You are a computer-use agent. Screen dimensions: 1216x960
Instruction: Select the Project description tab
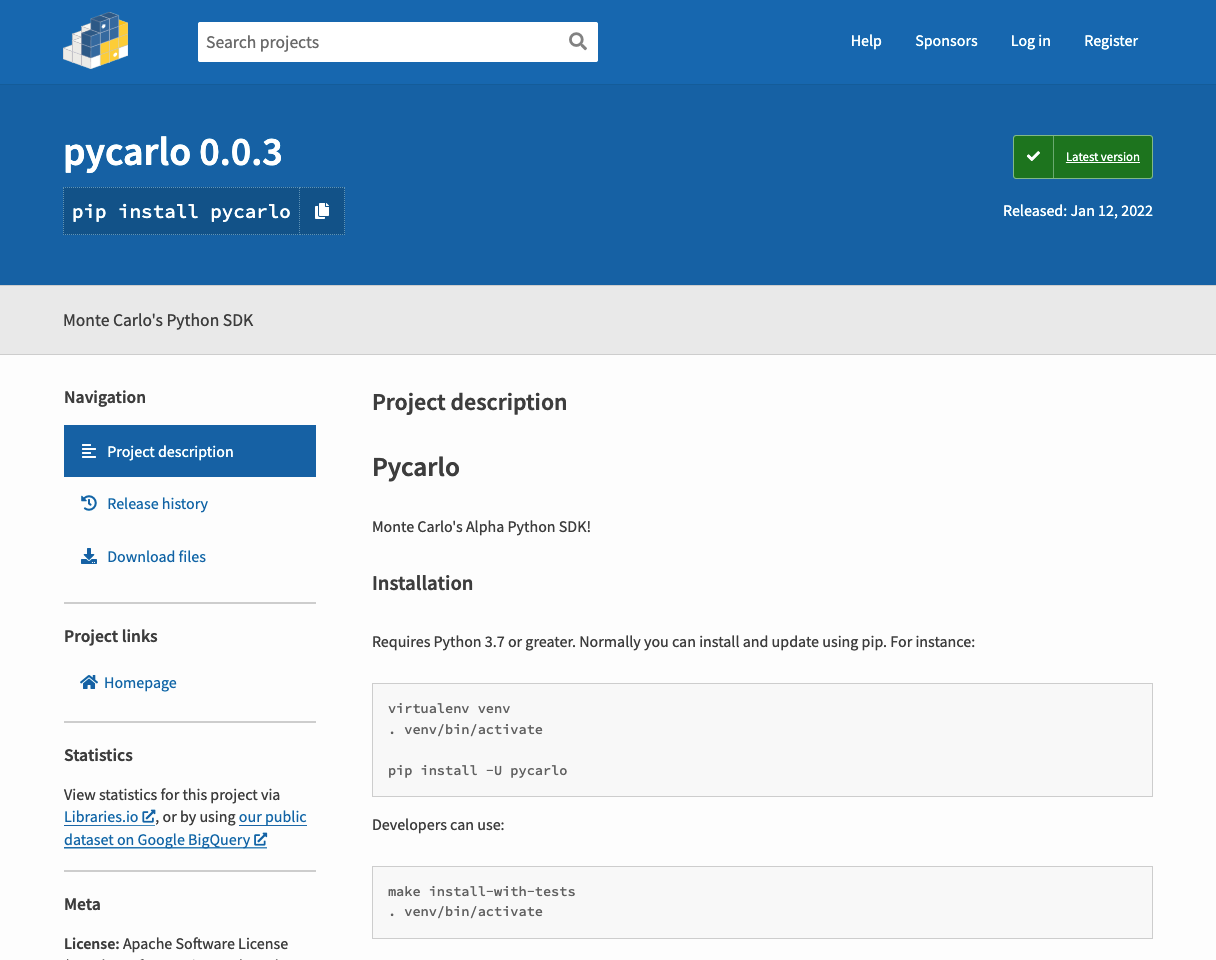190,451
